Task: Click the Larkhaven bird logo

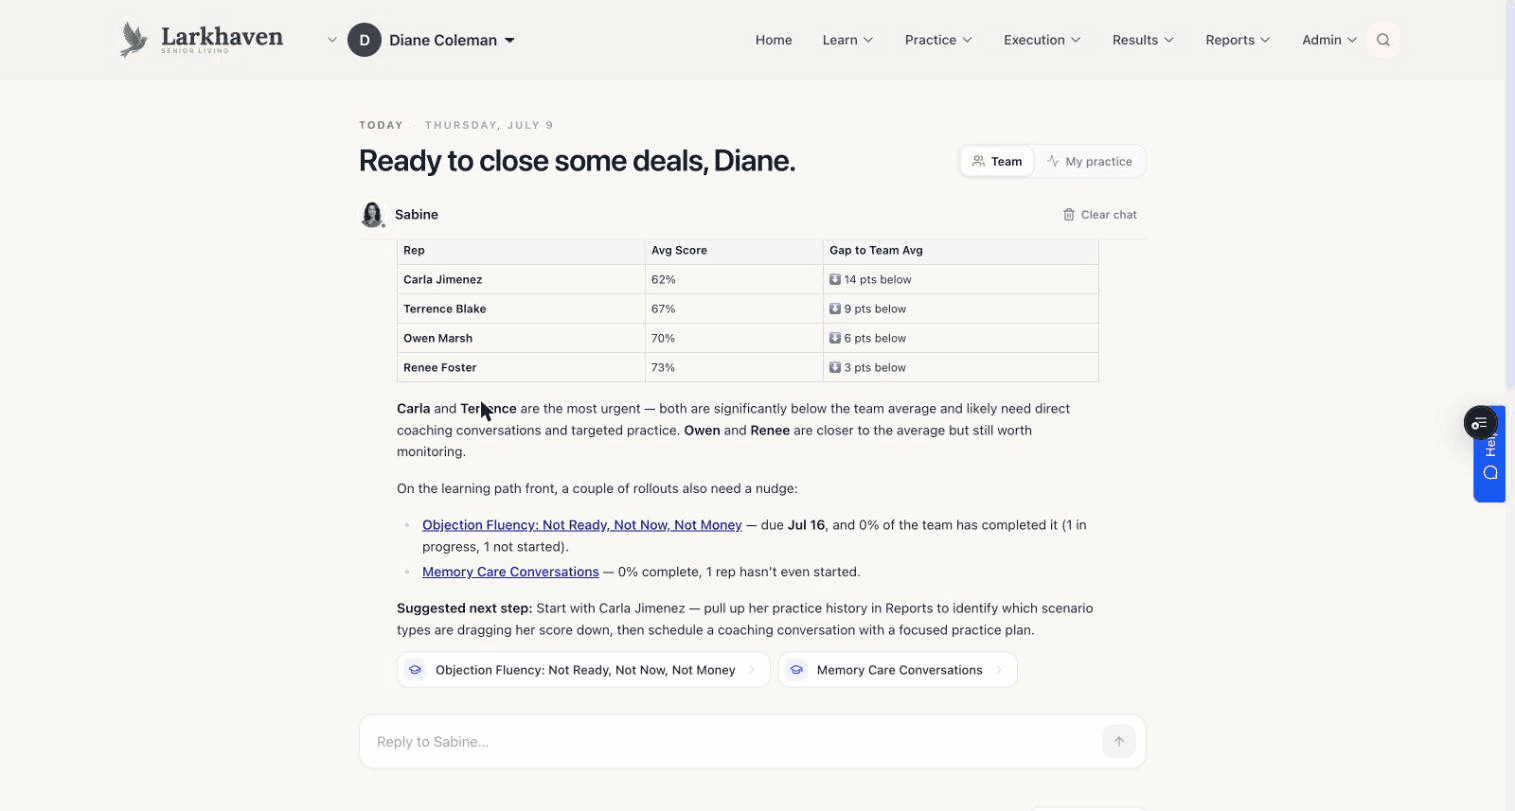Action: (x=133, y=40)
